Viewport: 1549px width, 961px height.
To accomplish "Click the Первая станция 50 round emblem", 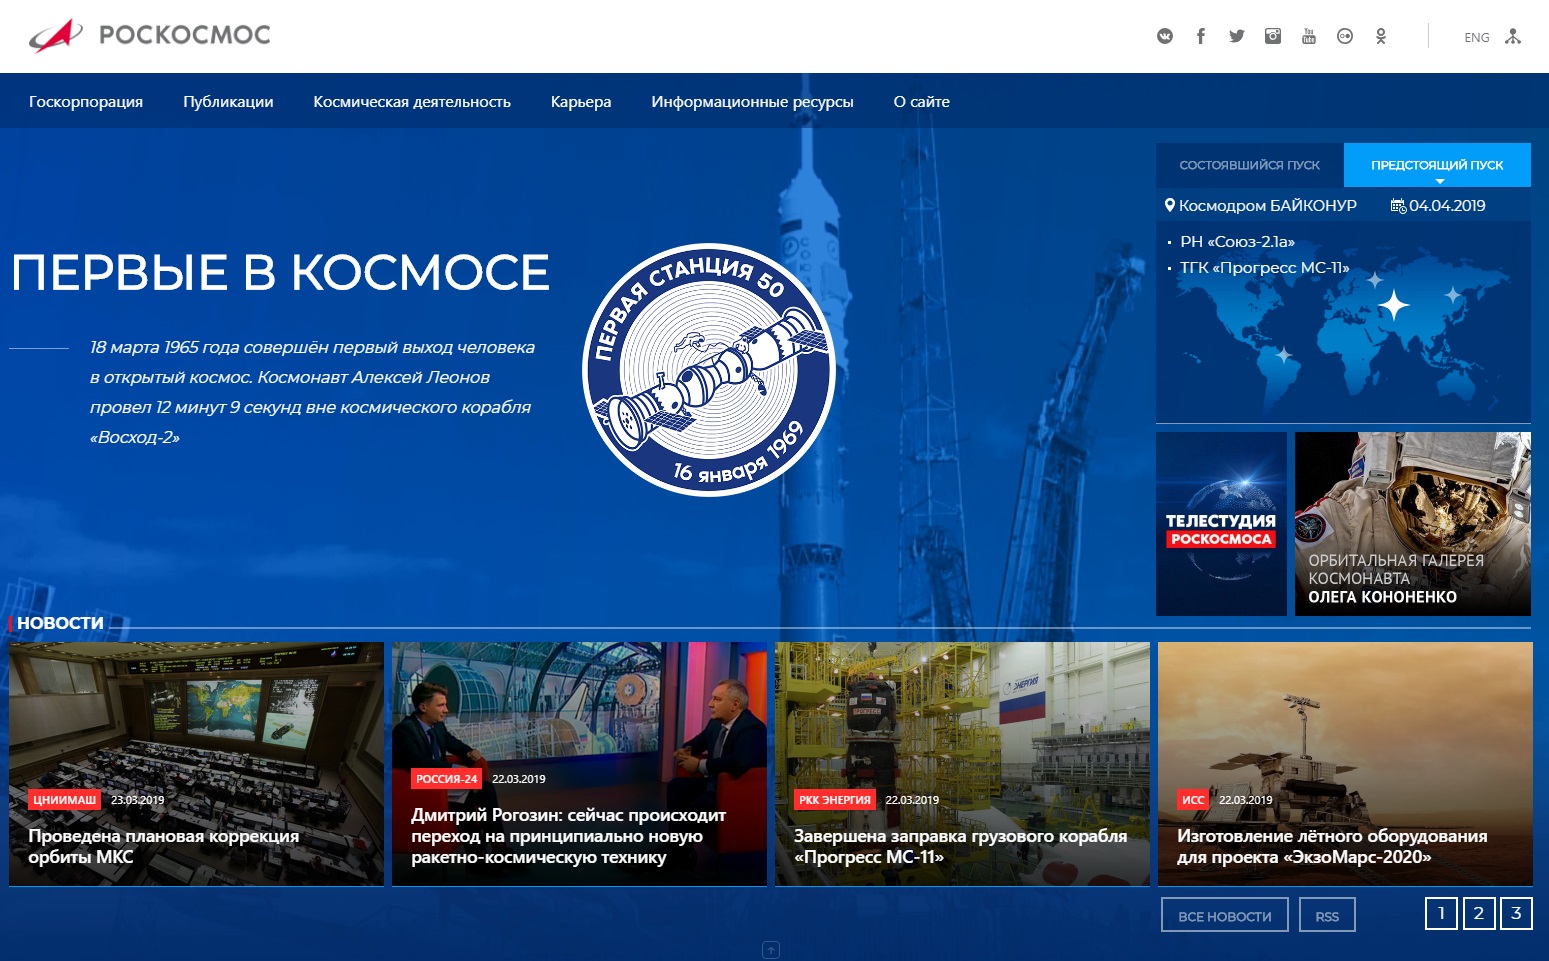I will [x=709, y=370].
